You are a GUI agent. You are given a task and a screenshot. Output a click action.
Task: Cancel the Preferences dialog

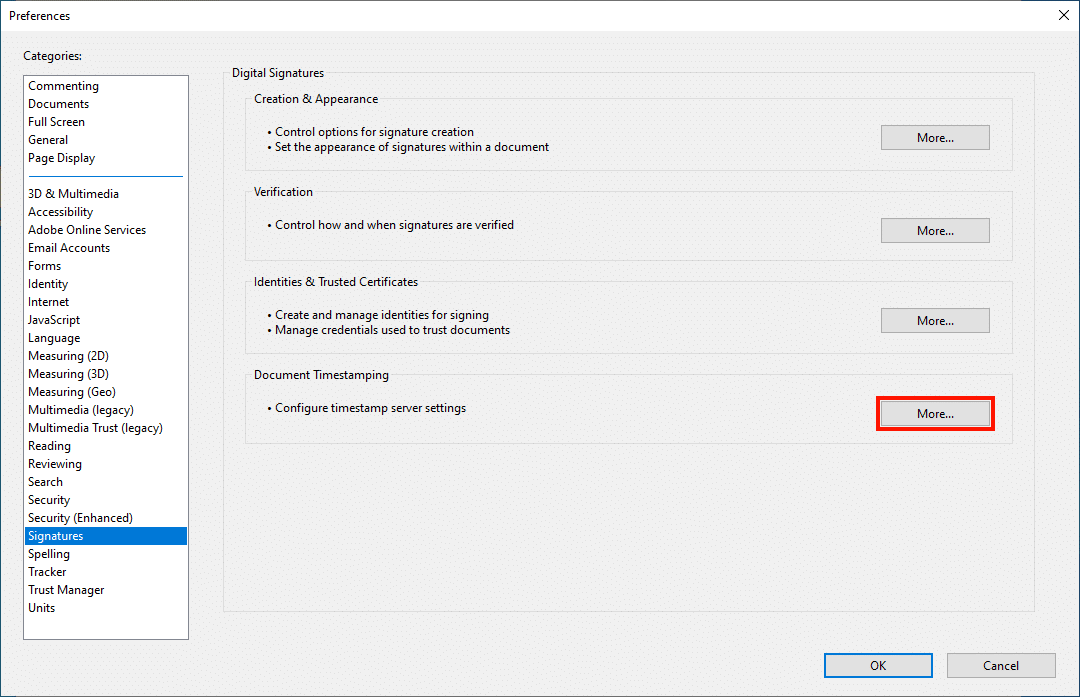pos(1001,666)
